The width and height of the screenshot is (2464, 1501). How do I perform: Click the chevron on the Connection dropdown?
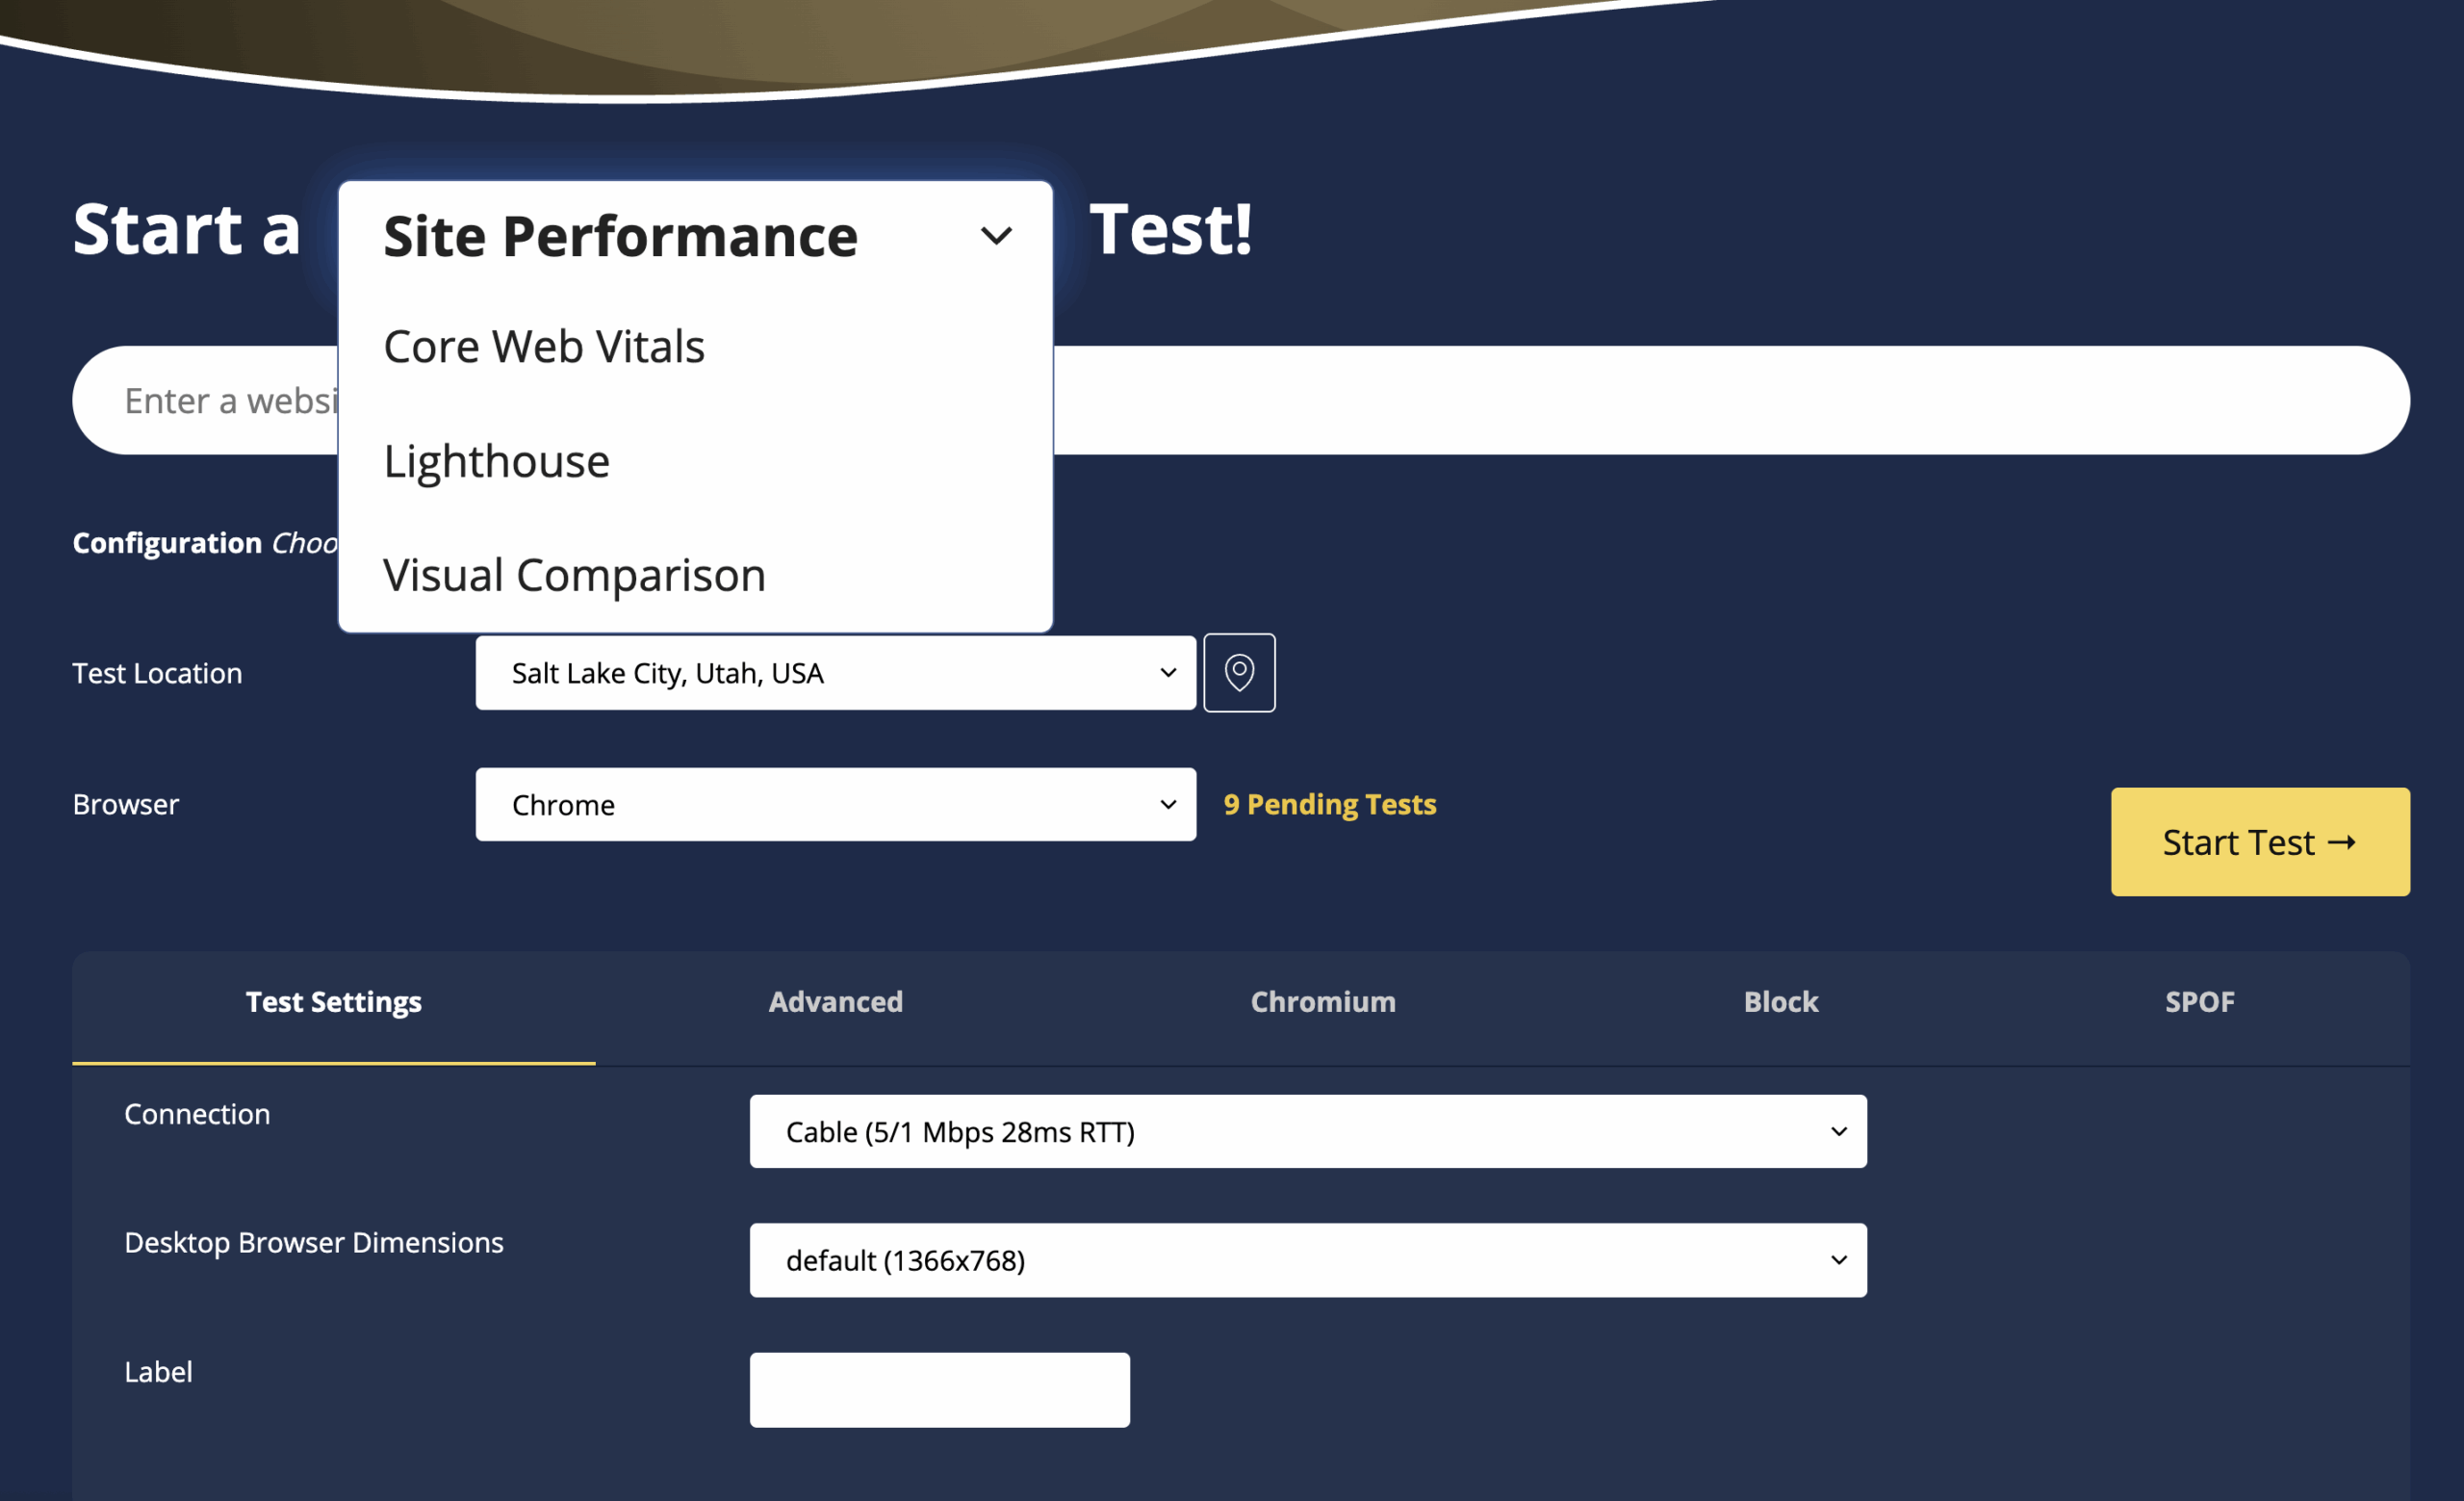click(1838, 1131)
